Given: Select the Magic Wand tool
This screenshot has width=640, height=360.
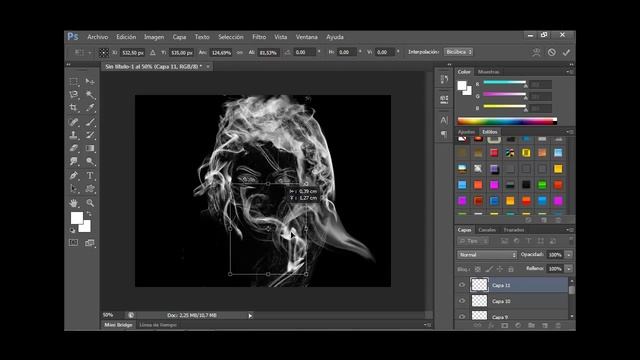Looking at the screenshot, I should click(90, 95).
